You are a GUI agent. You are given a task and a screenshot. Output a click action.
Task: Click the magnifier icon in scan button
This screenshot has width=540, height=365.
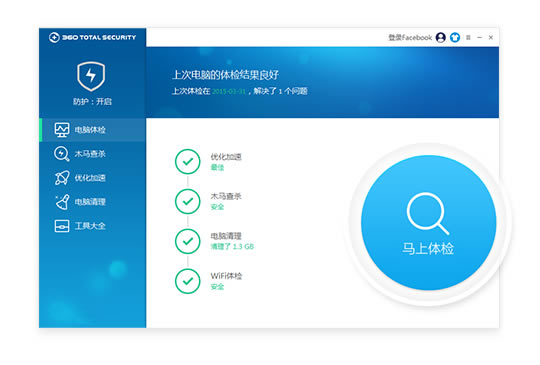pyautogui.click(x=427, y=213)
